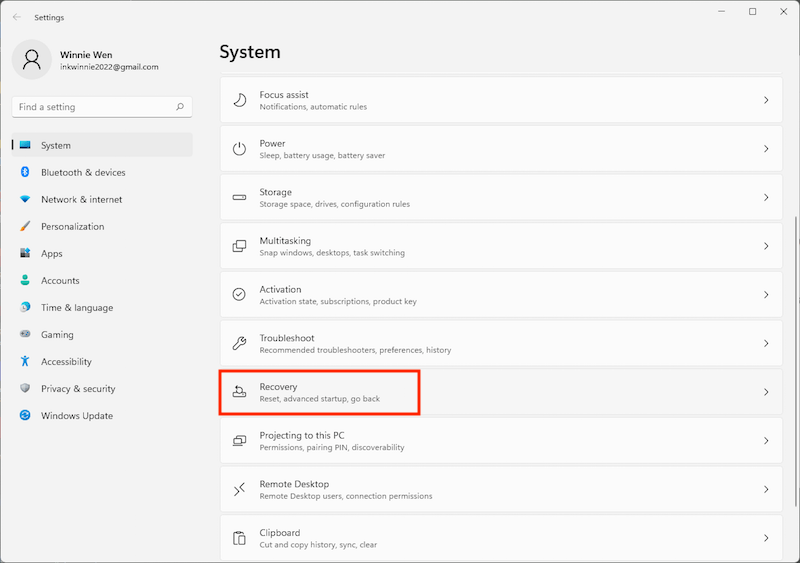Click 'Cut and copy history, sync, clear' text
This screenshot has height=563, width=800.
(318, 545)
